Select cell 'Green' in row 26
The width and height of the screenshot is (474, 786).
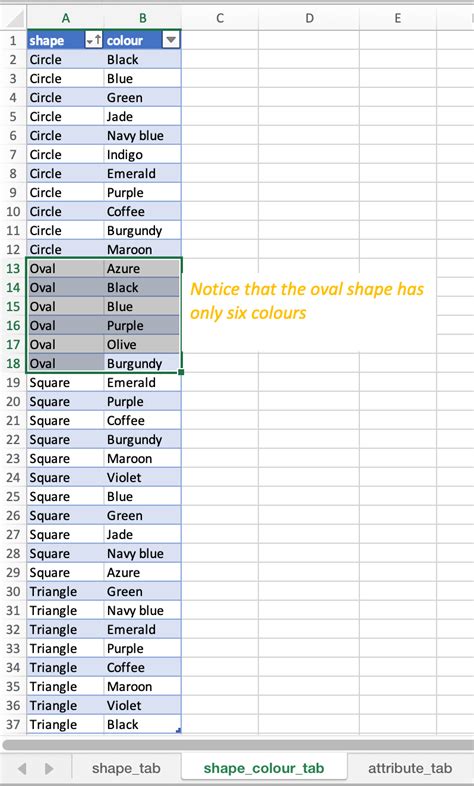[x=143, y=516]
